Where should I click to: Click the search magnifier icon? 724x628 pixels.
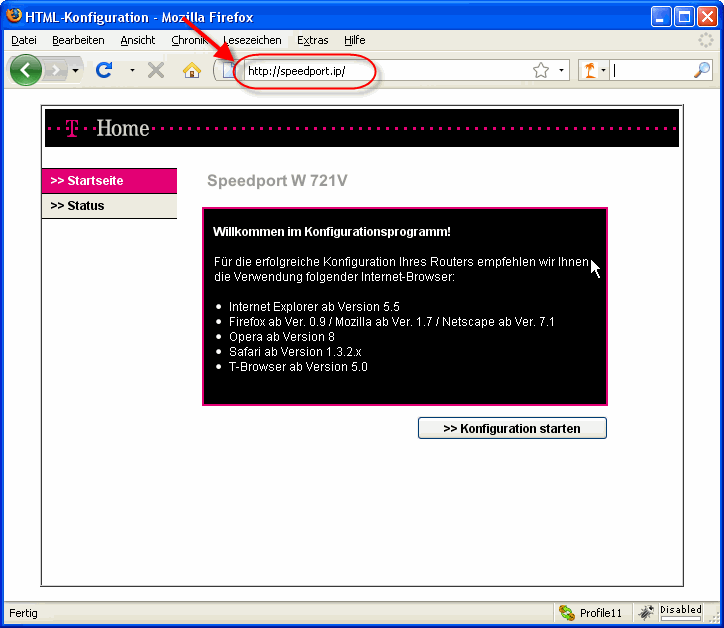click(702, 70)
